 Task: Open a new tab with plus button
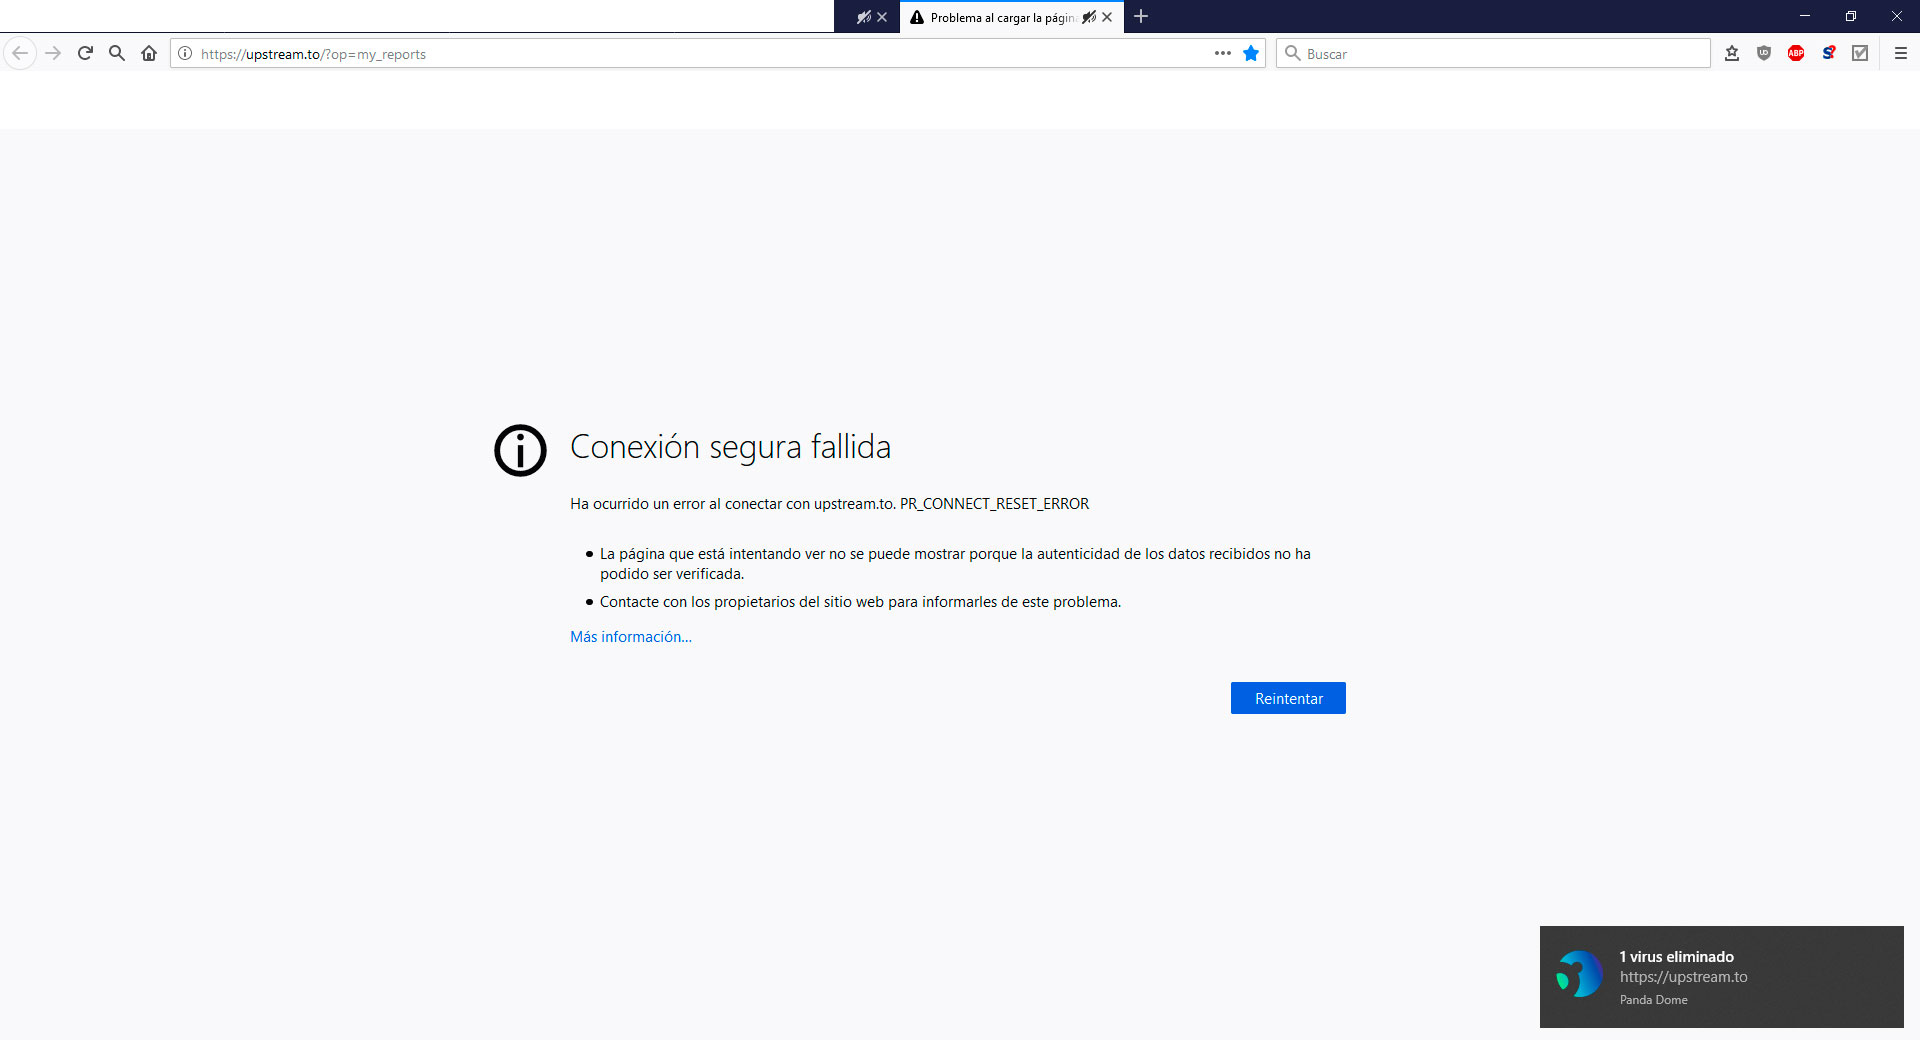coord(1141,16)
